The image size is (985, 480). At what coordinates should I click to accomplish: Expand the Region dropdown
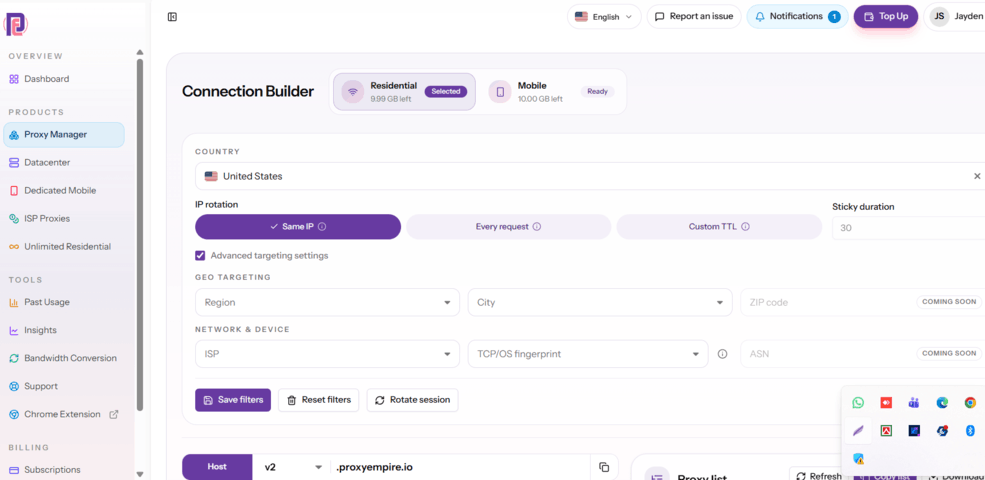coord(327,302)
